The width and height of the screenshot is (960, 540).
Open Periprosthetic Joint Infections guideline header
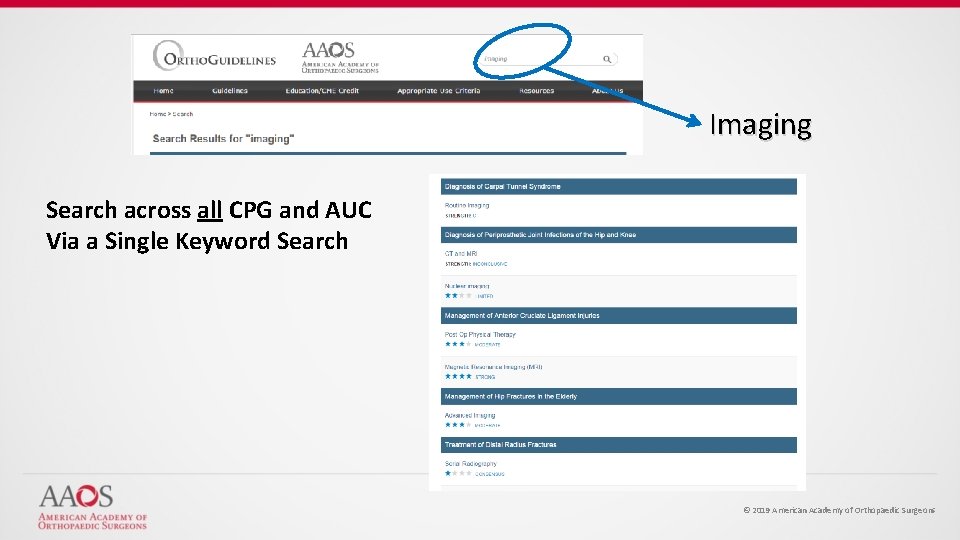[618, 235]
